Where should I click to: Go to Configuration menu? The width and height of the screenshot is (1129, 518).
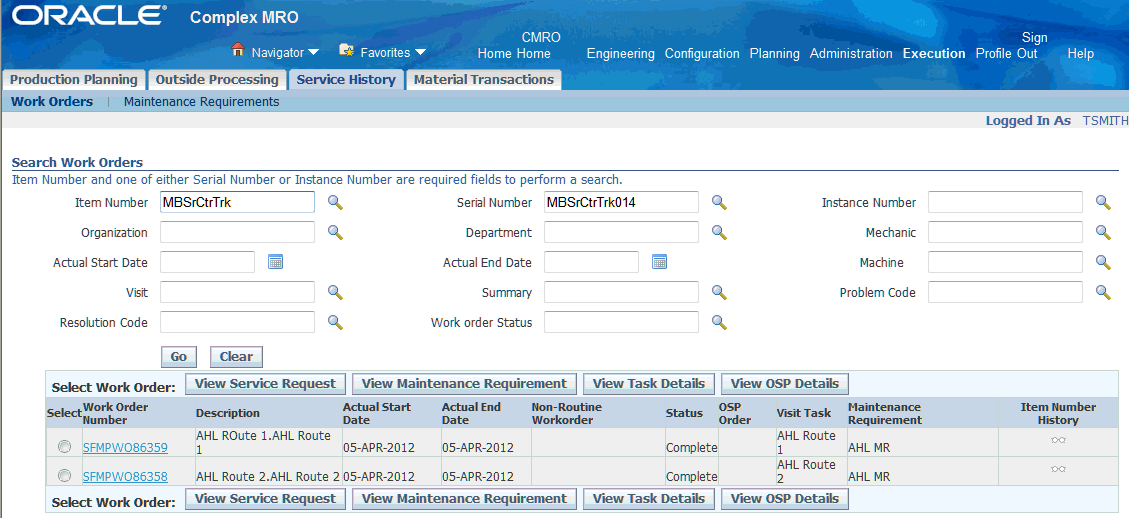pos(702,53)
